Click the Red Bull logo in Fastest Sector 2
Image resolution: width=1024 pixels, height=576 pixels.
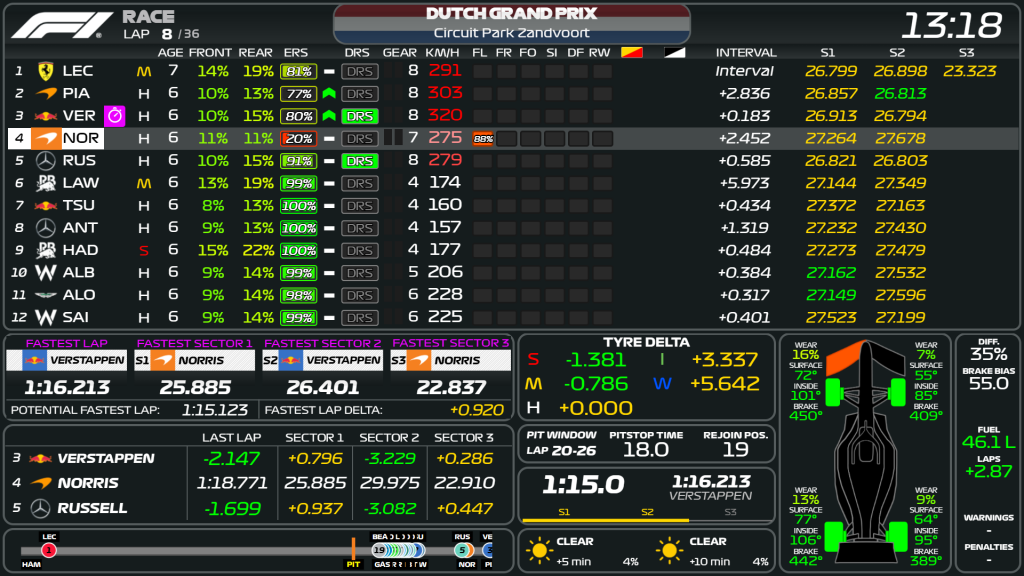click(x=291, y=360)
